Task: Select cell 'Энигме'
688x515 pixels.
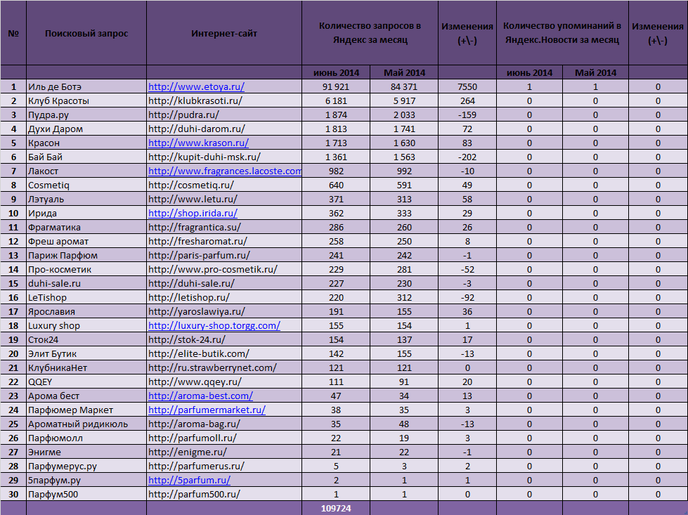Action: pos(86,452)
